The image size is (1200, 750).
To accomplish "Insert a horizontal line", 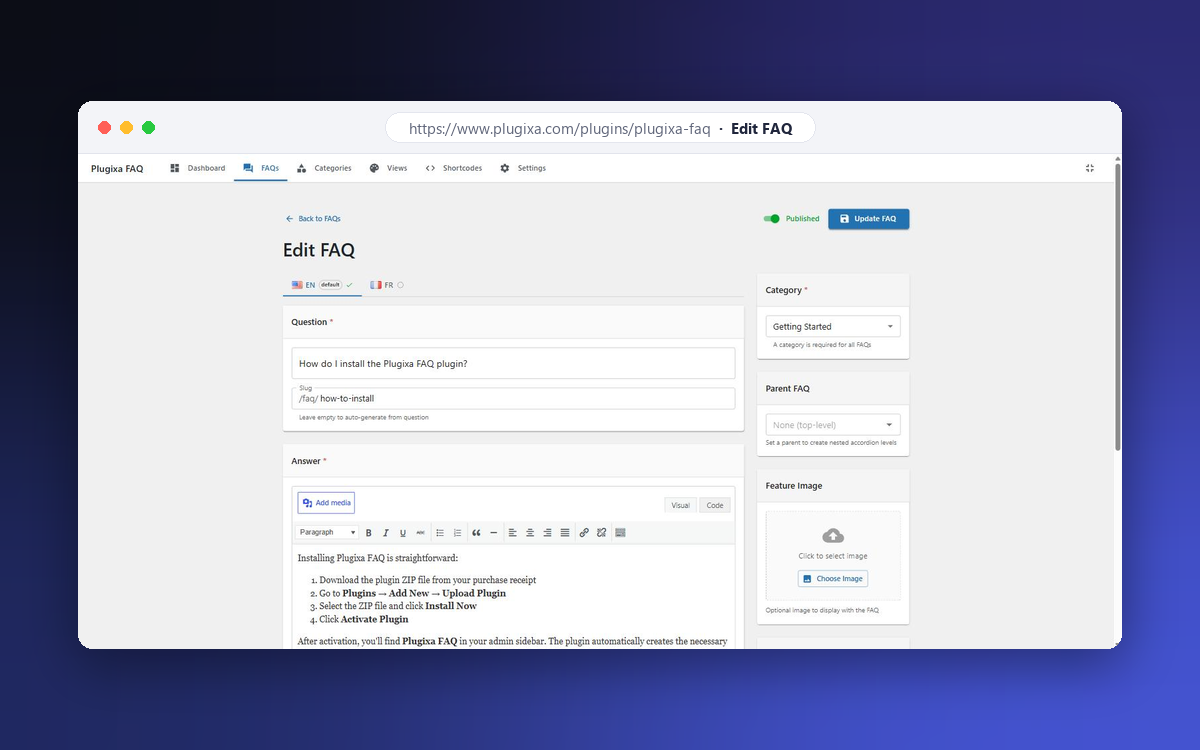I will (494, 533).
